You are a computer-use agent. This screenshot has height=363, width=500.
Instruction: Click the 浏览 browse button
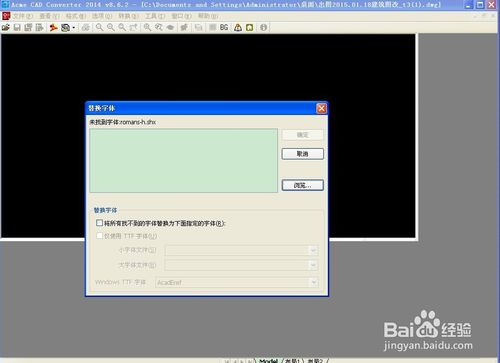[303, 185]
